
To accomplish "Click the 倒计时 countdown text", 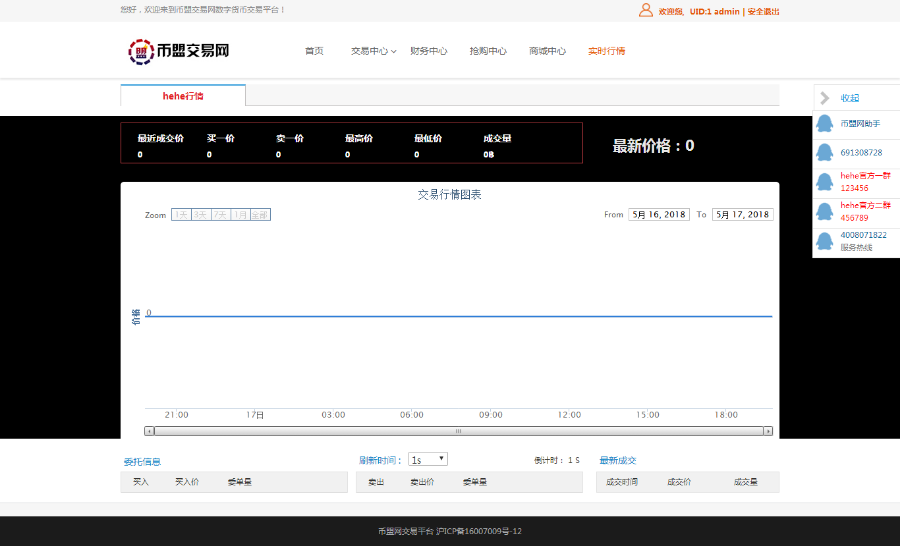I will pyautogui.click(x=557, y=460).
